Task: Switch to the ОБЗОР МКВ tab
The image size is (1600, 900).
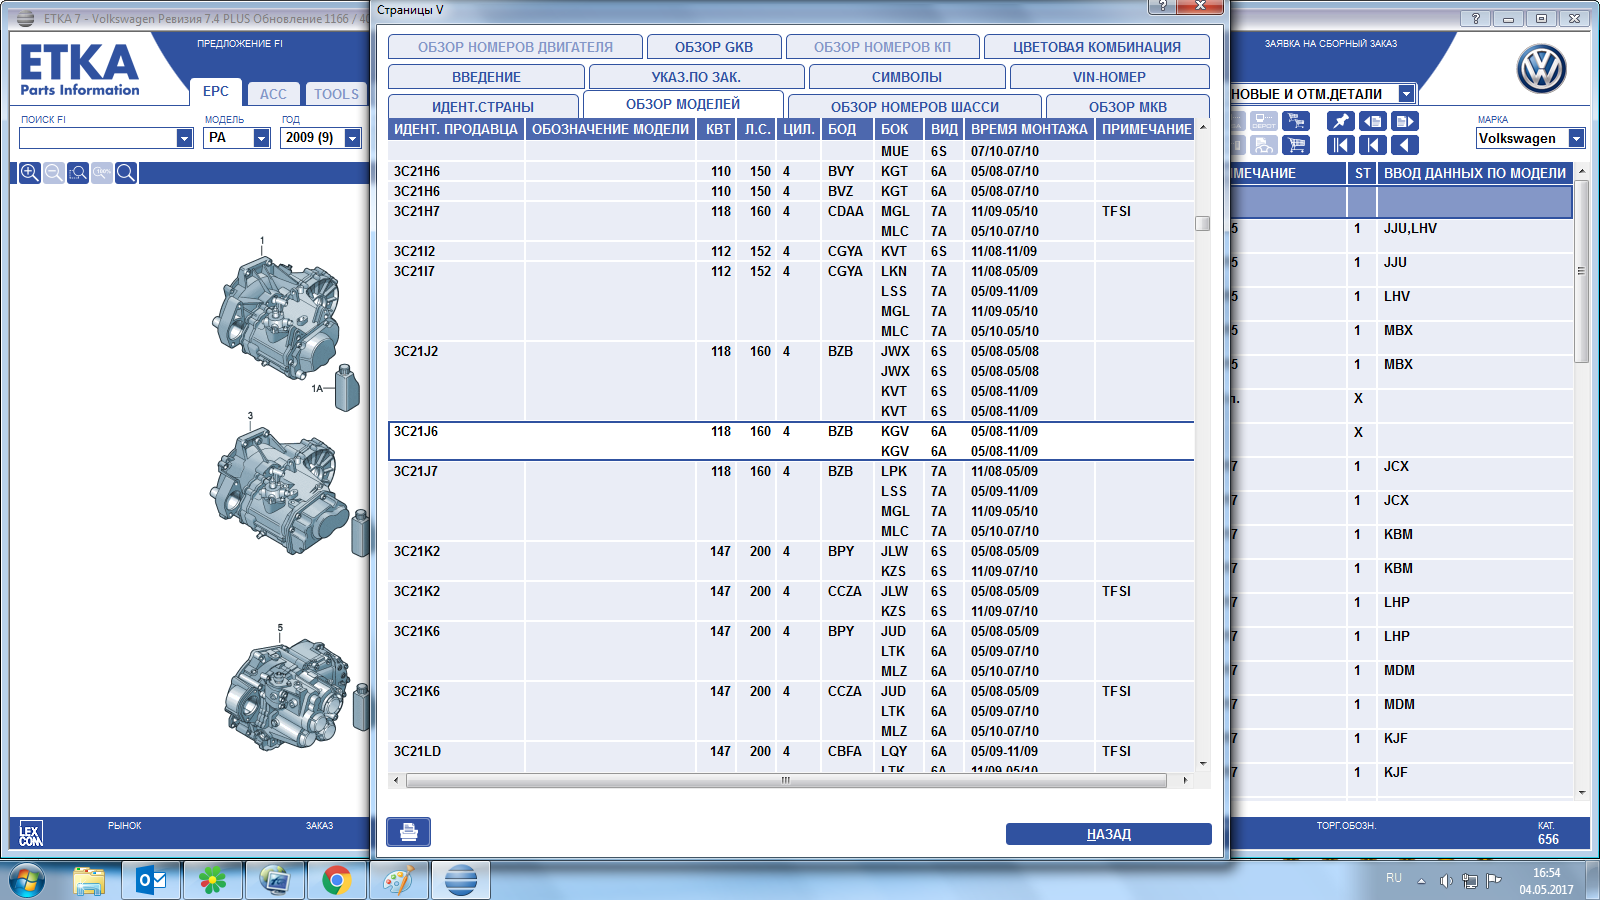Action: coord(1128,106)
